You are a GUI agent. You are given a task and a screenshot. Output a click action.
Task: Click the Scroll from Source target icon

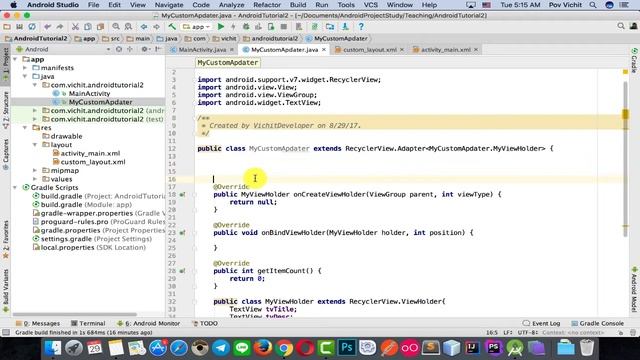tap(119, 49)
